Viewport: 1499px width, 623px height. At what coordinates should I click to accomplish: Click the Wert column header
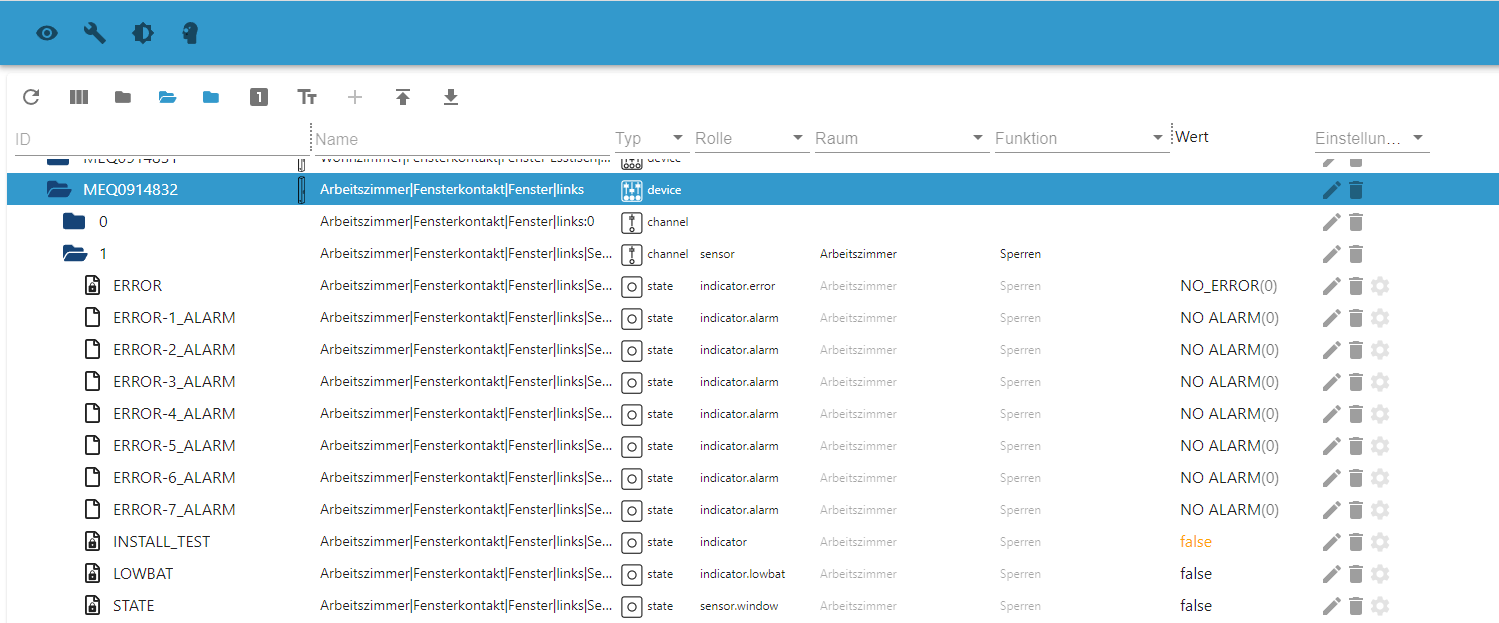(x=1192, y=137)
